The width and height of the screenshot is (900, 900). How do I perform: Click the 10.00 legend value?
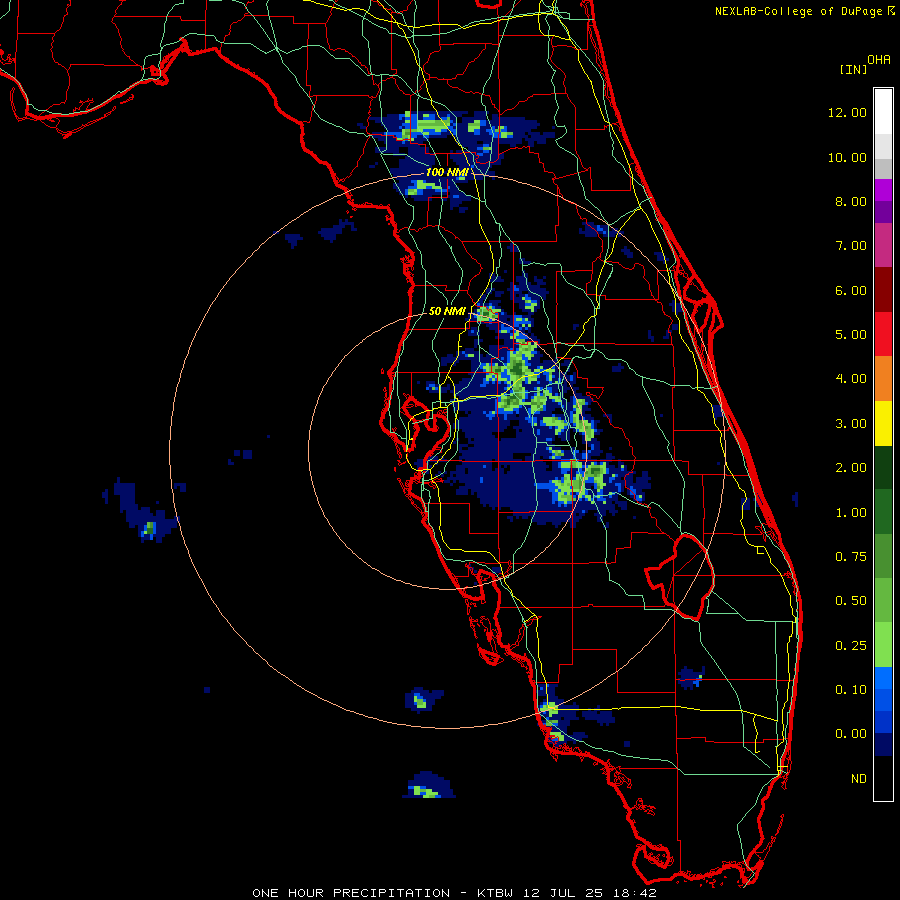coord(847,157)
